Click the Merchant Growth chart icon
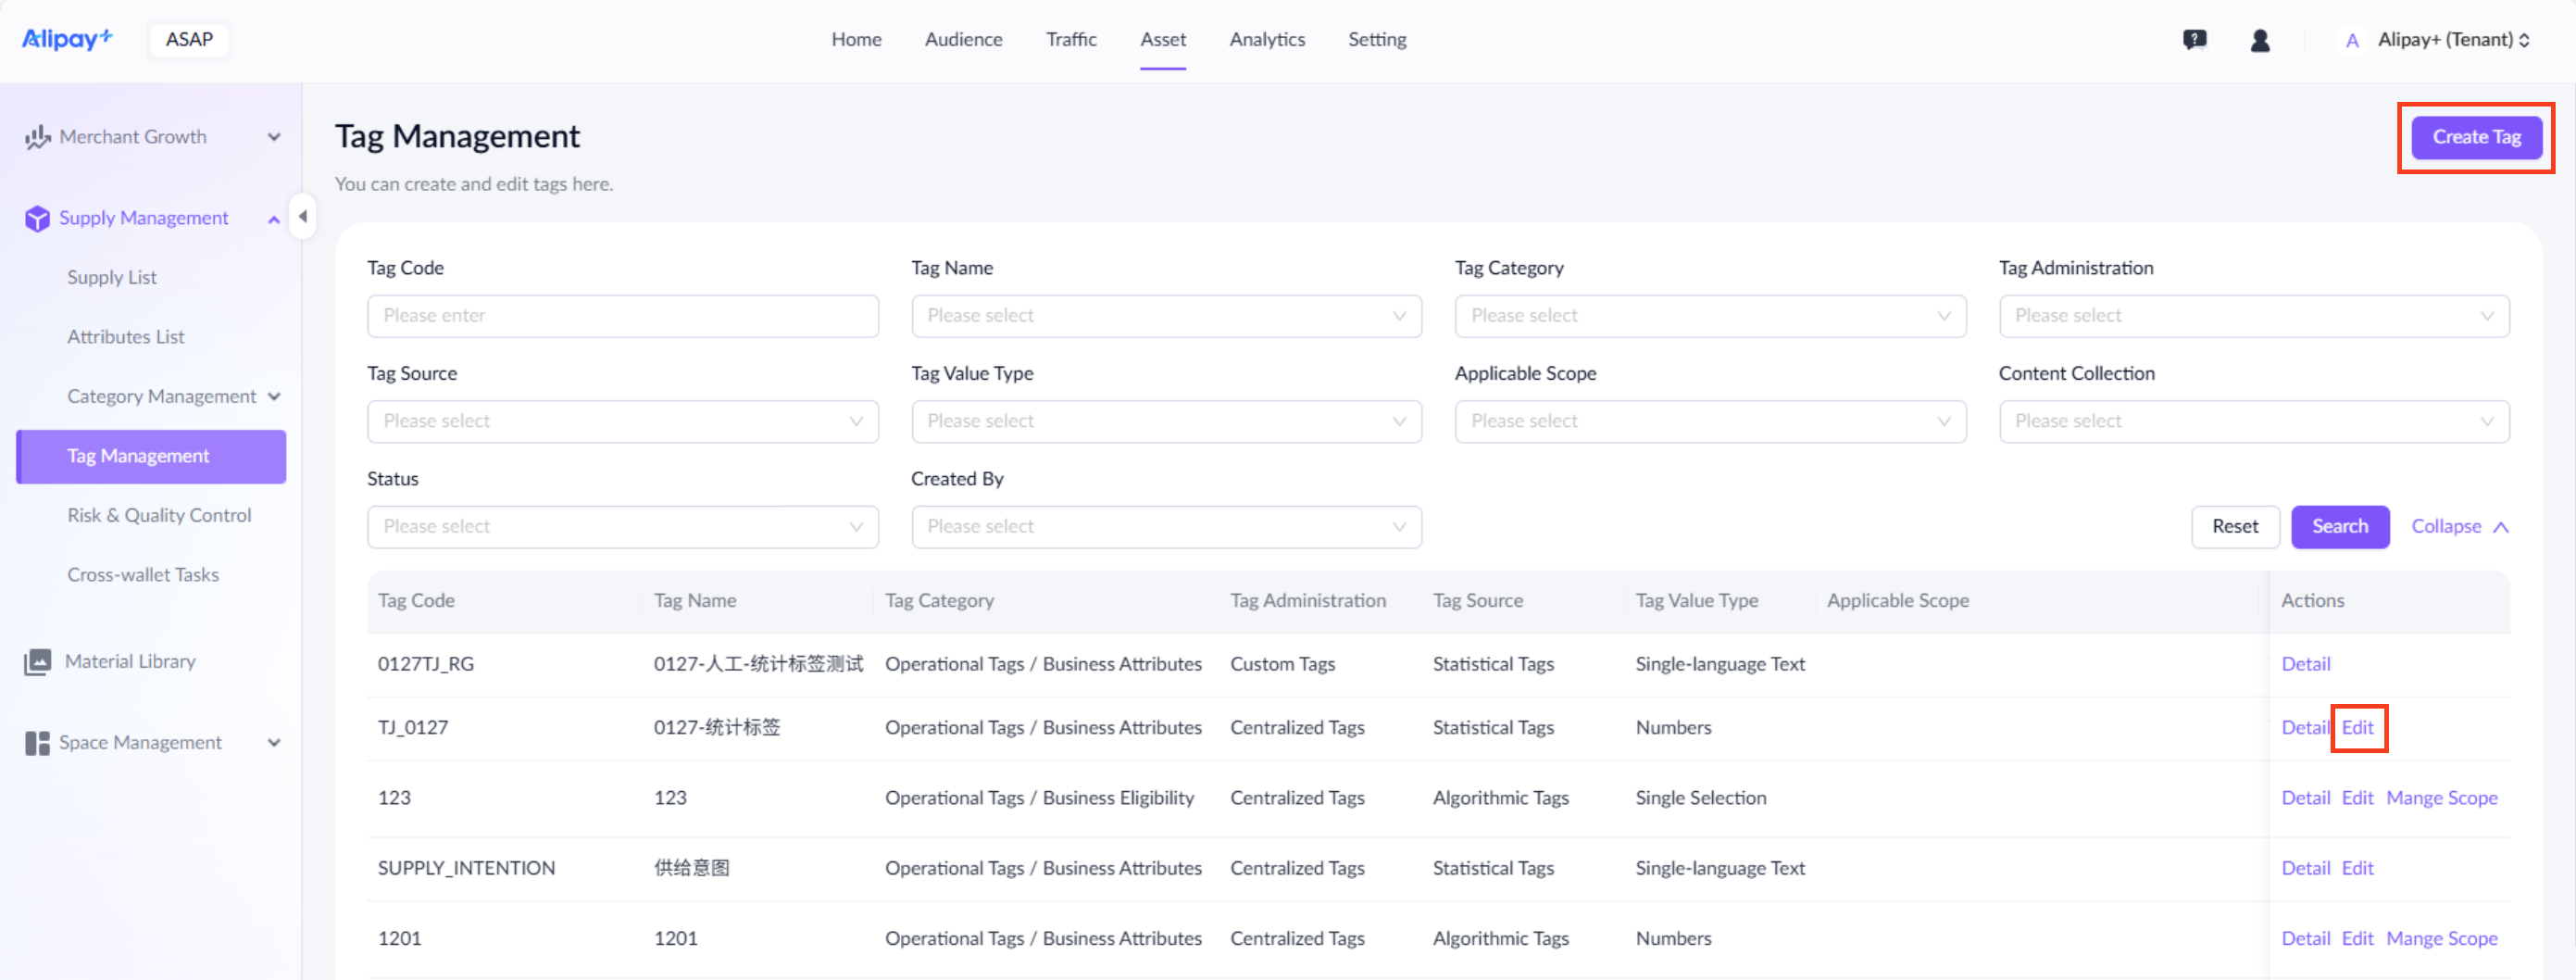The width and height of the screenshot is (2576, 980). click(x=37, y=137)
